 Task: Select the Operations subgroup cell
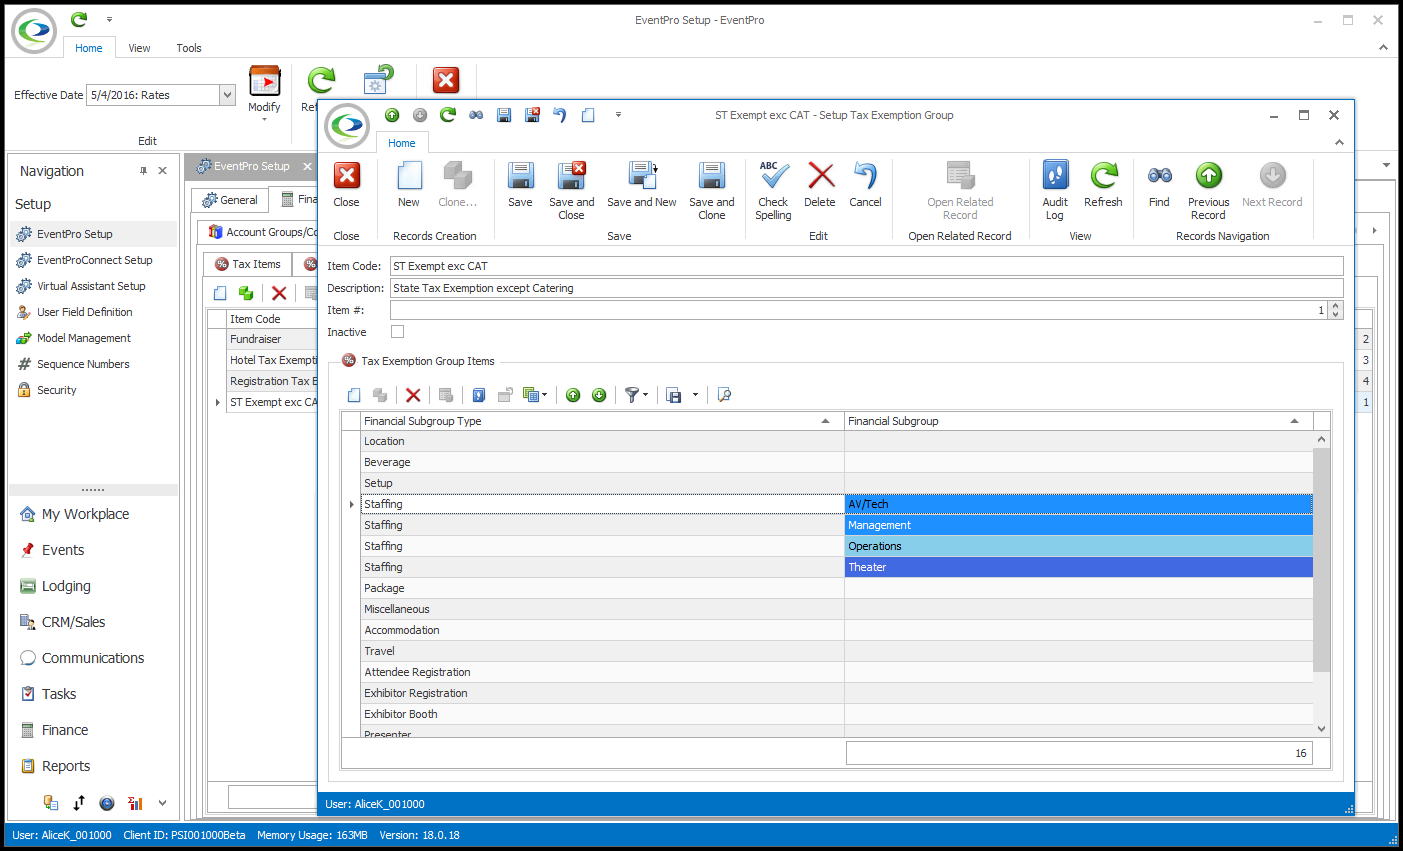point(1078,546)
